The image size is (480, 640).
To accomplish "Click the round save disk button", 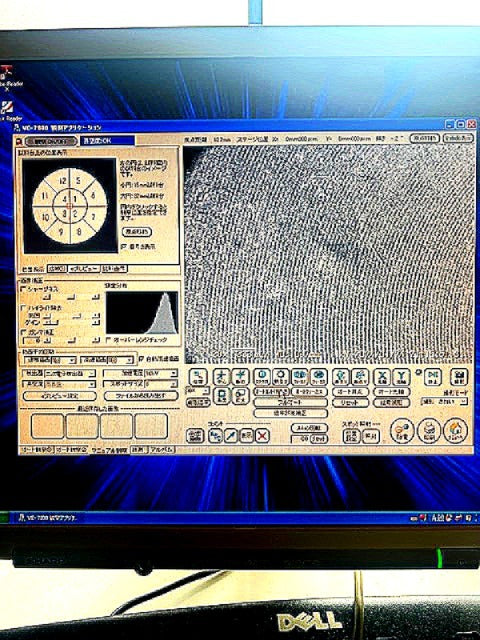I will (429, 431).
